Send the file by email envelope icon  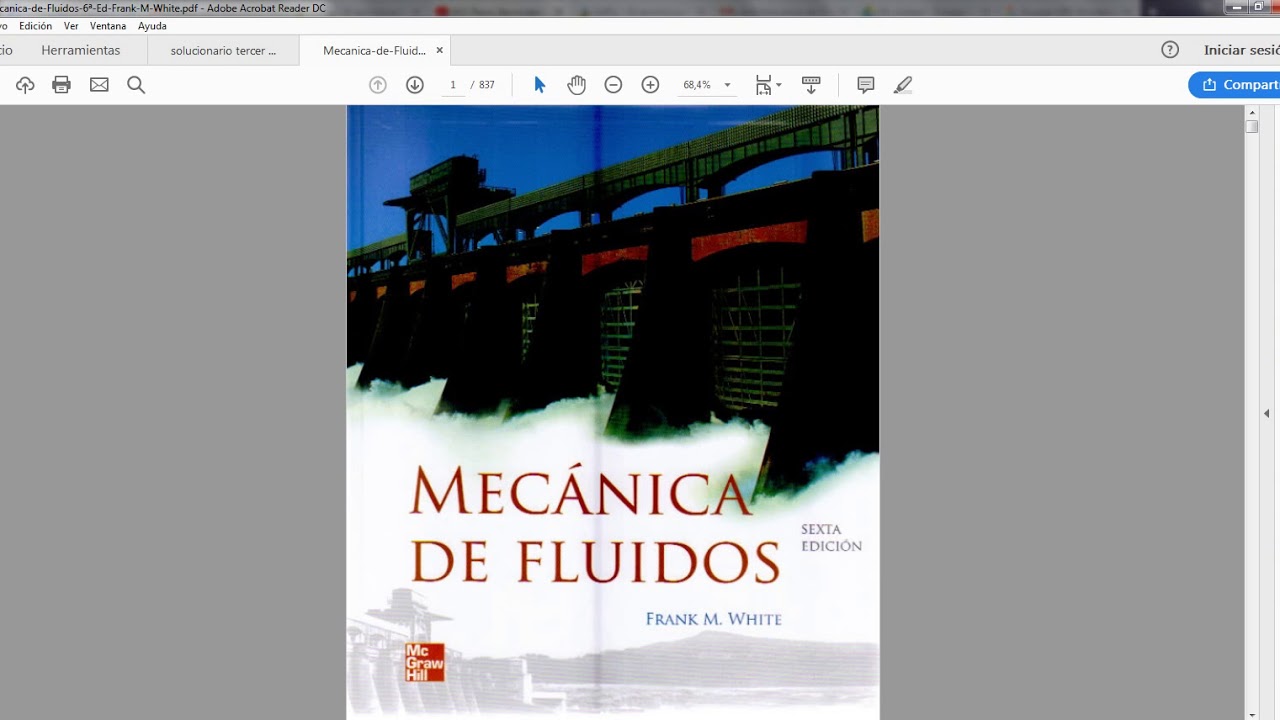(x=99, y=85)
